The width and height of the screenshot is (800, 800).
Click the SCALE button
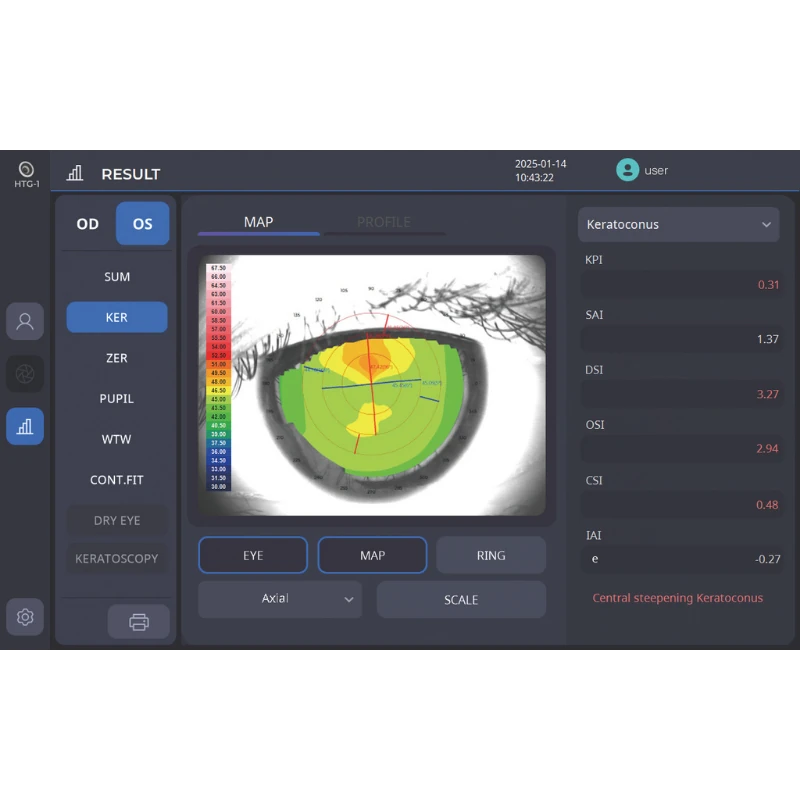coord(461,599)
